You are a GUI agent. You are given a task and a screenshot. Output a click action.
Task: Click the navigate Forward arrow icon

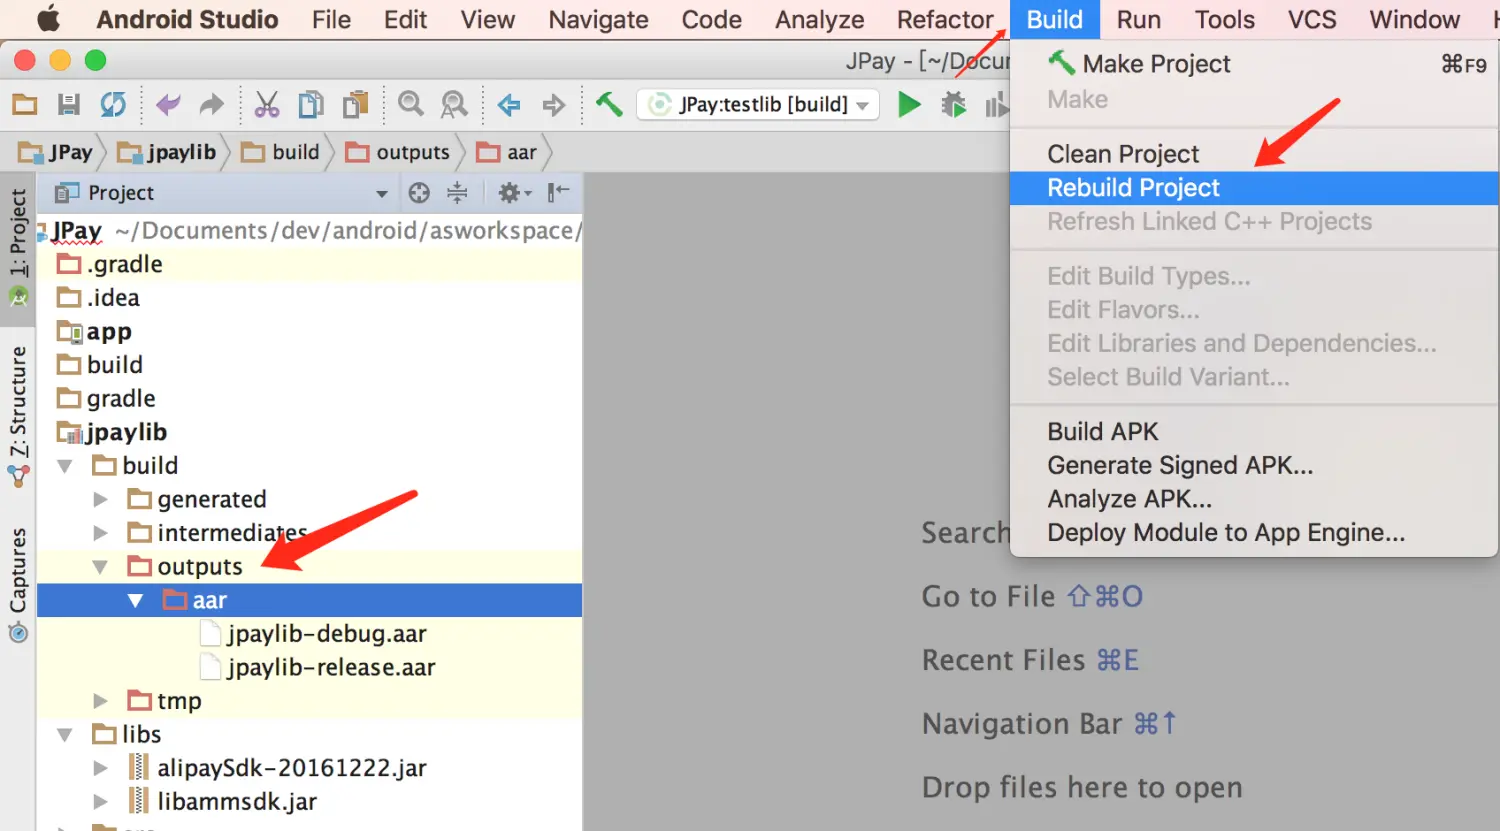553,104
